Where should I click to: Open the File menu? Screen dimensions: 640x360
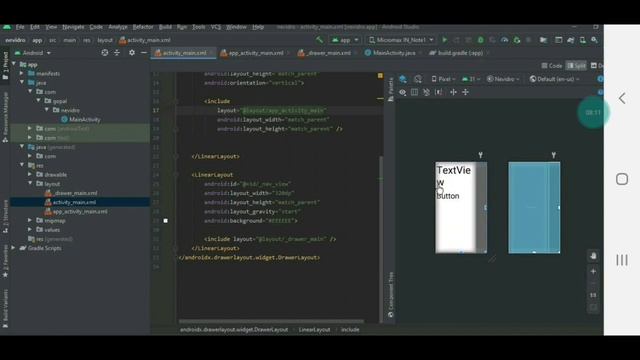[x=20, y=27]
